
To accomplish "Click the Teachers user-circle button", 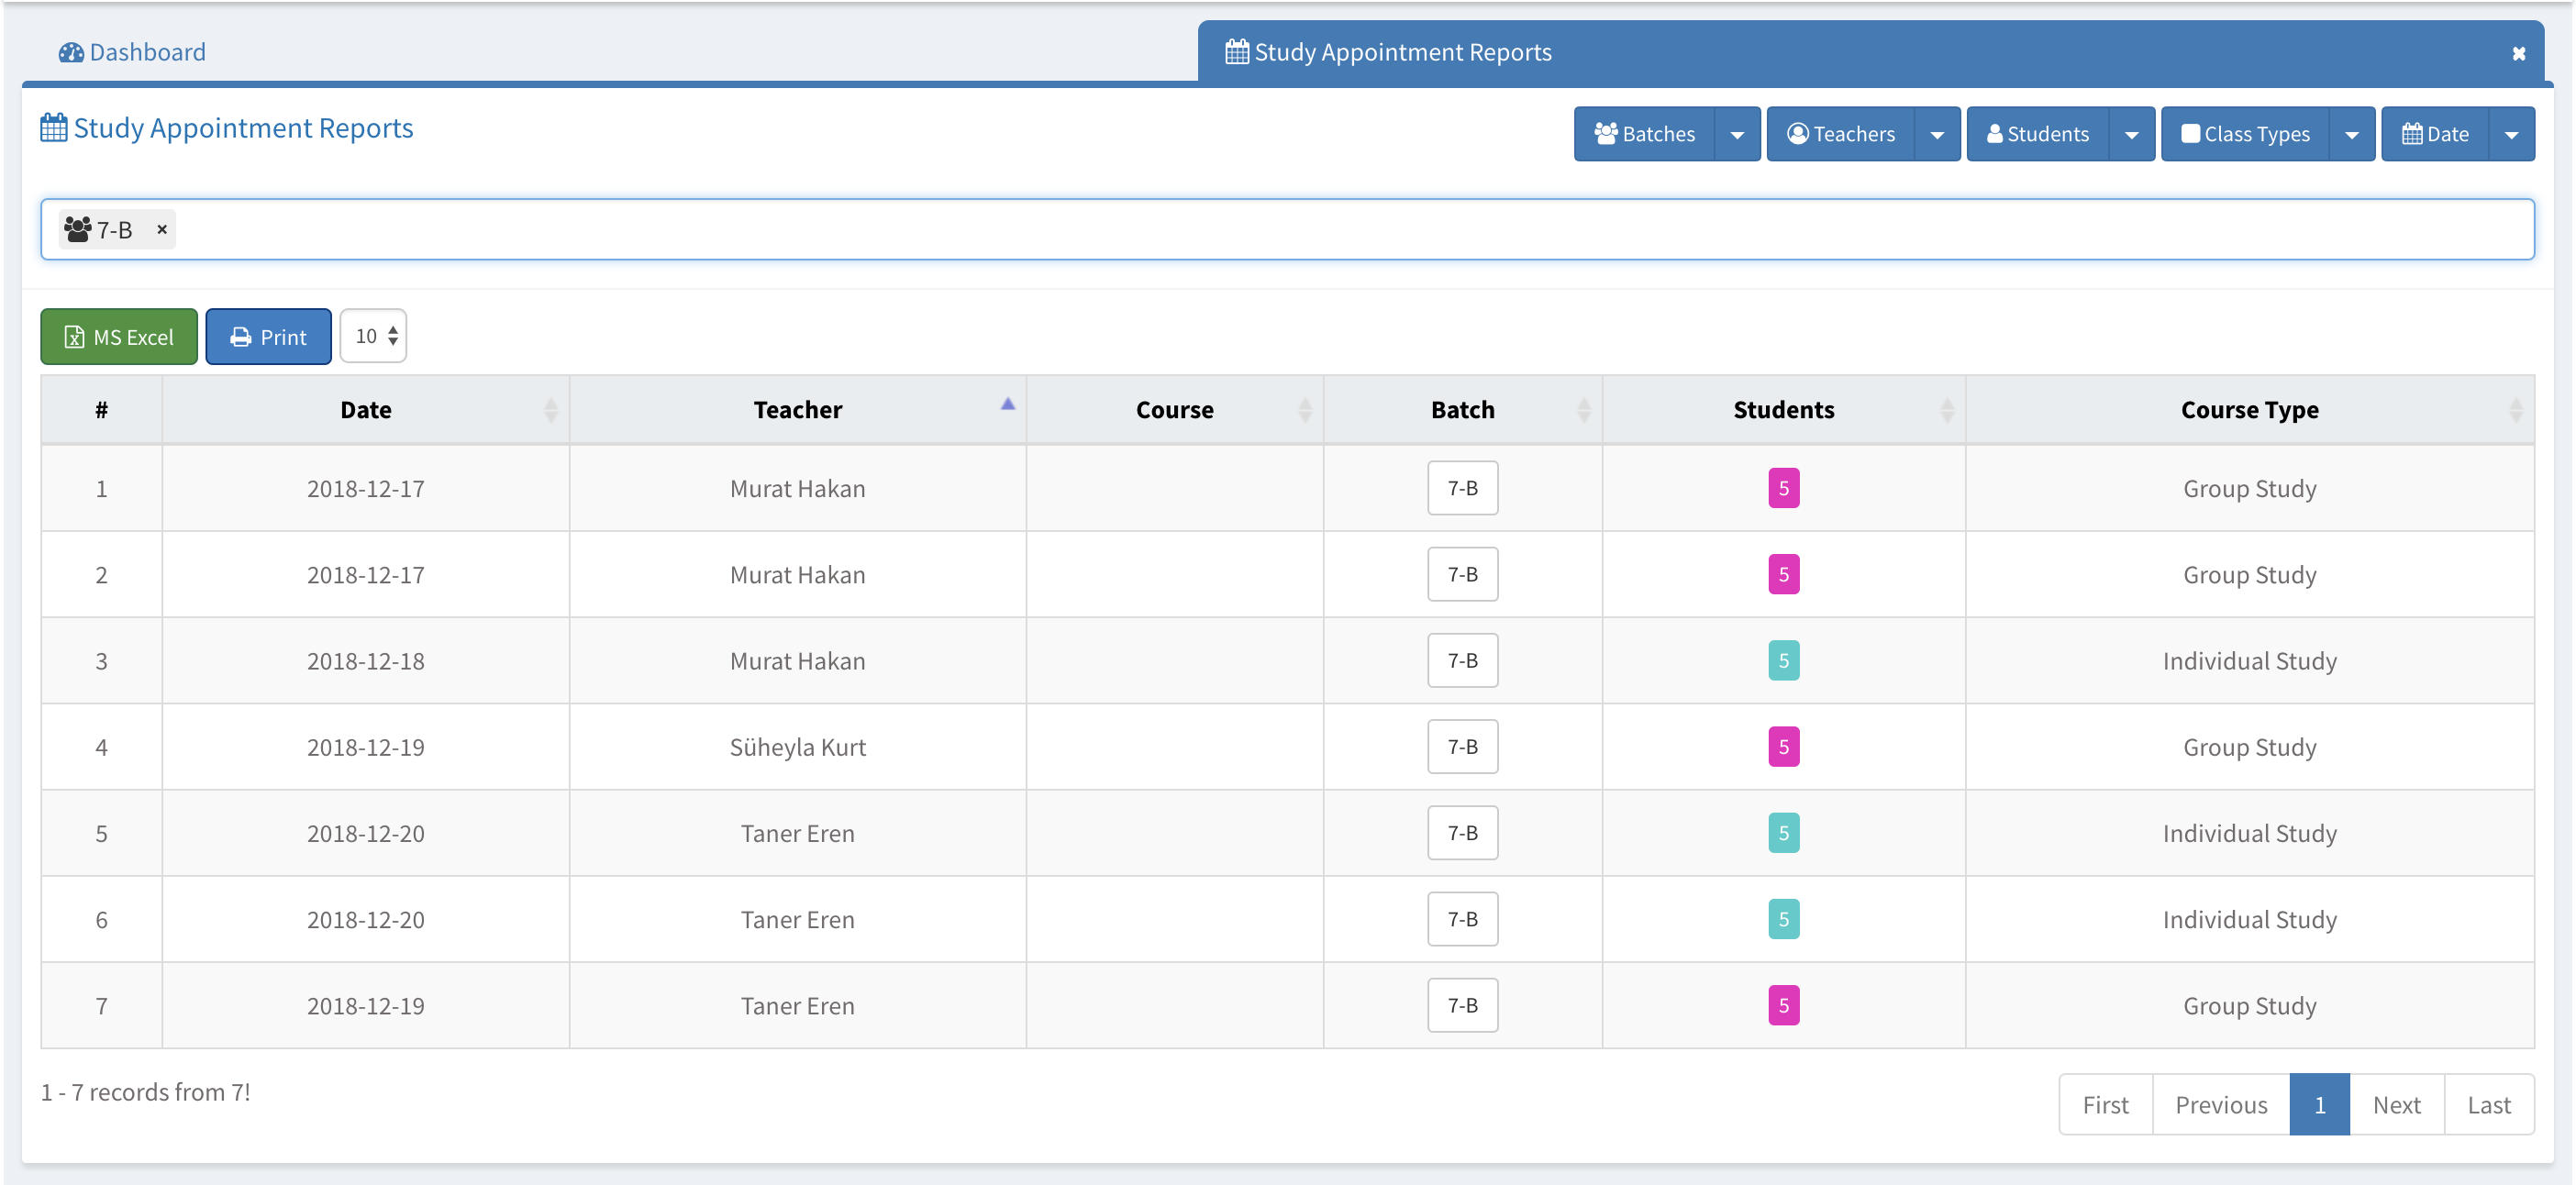I will 1840,134.
